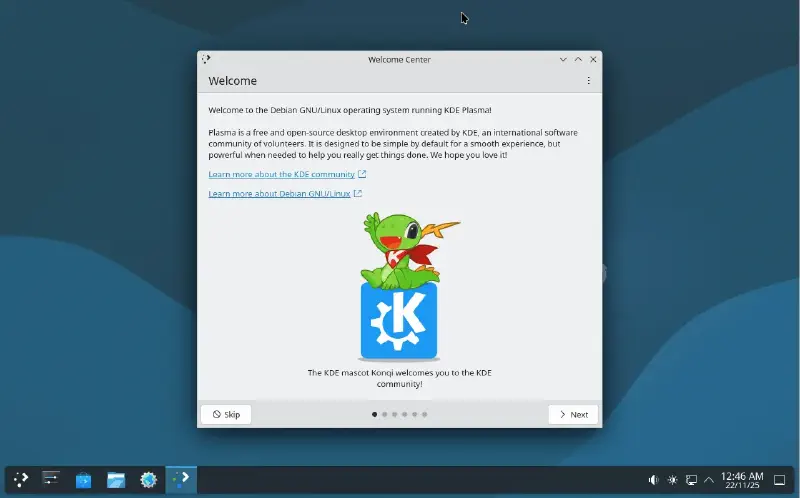Click the gear-shaped settings icon in taskbar
This screenshot has height=498, width=800.
(148, 480)
